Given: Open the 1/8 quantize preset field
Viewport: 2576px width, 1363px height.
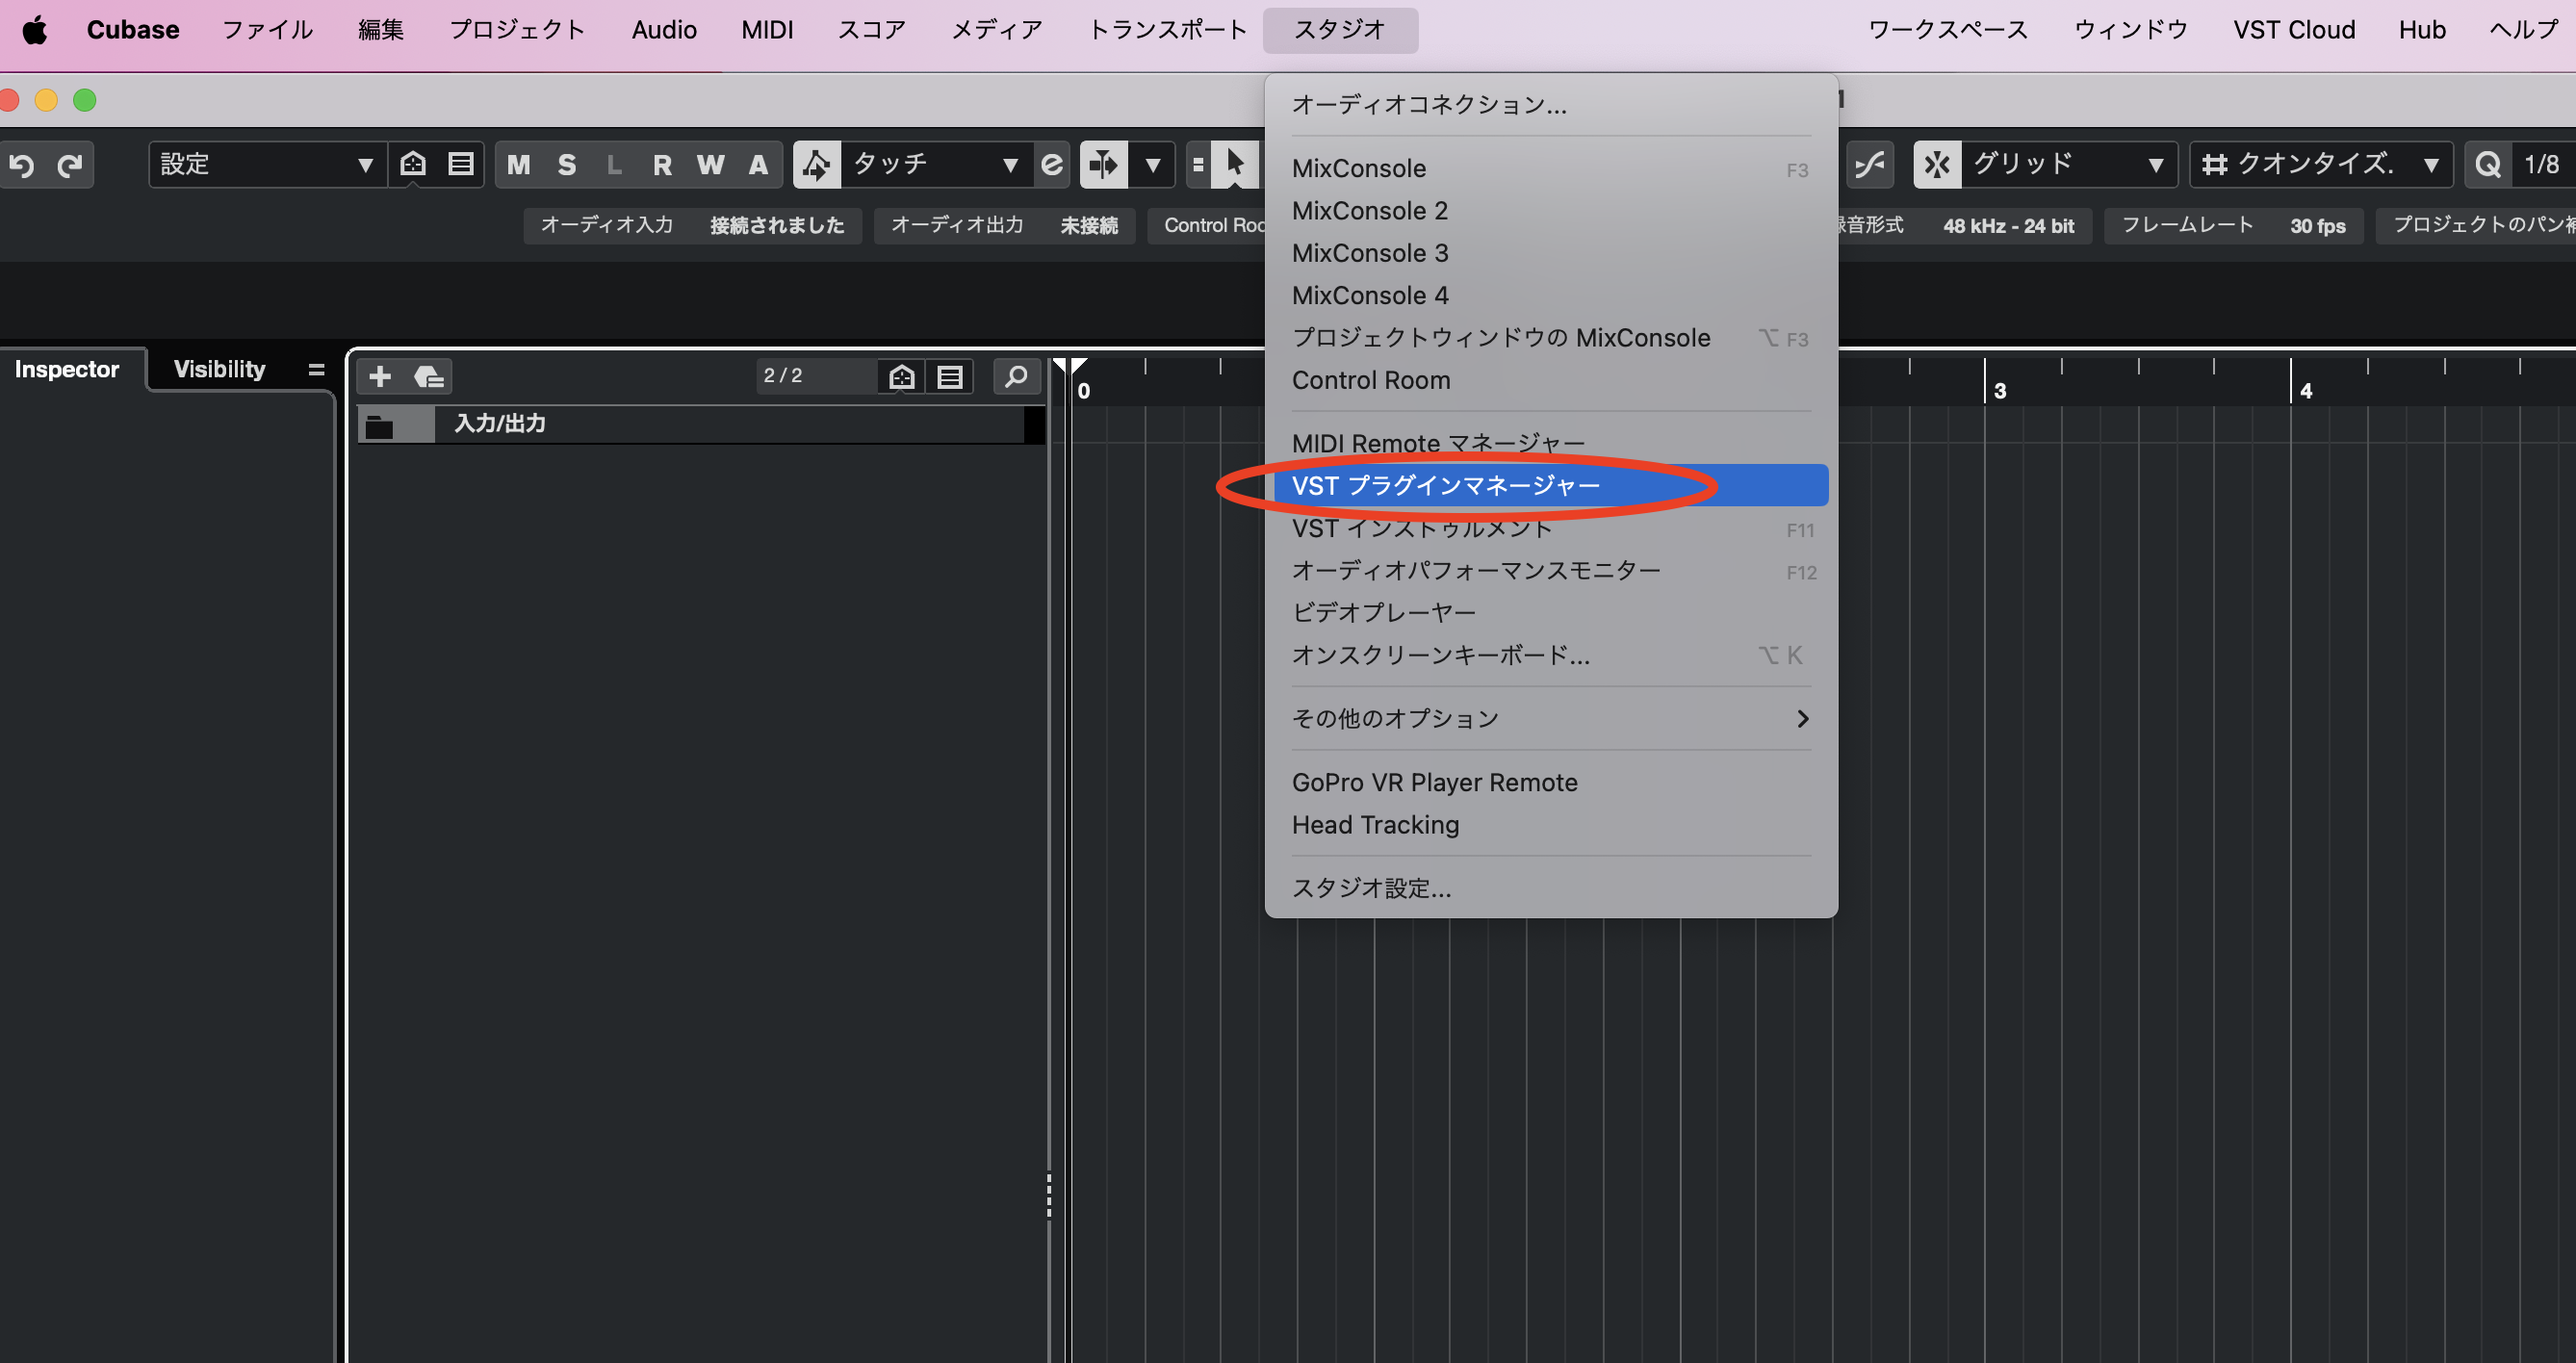Looking at the screenshot, I should (x=2543, y=165).
